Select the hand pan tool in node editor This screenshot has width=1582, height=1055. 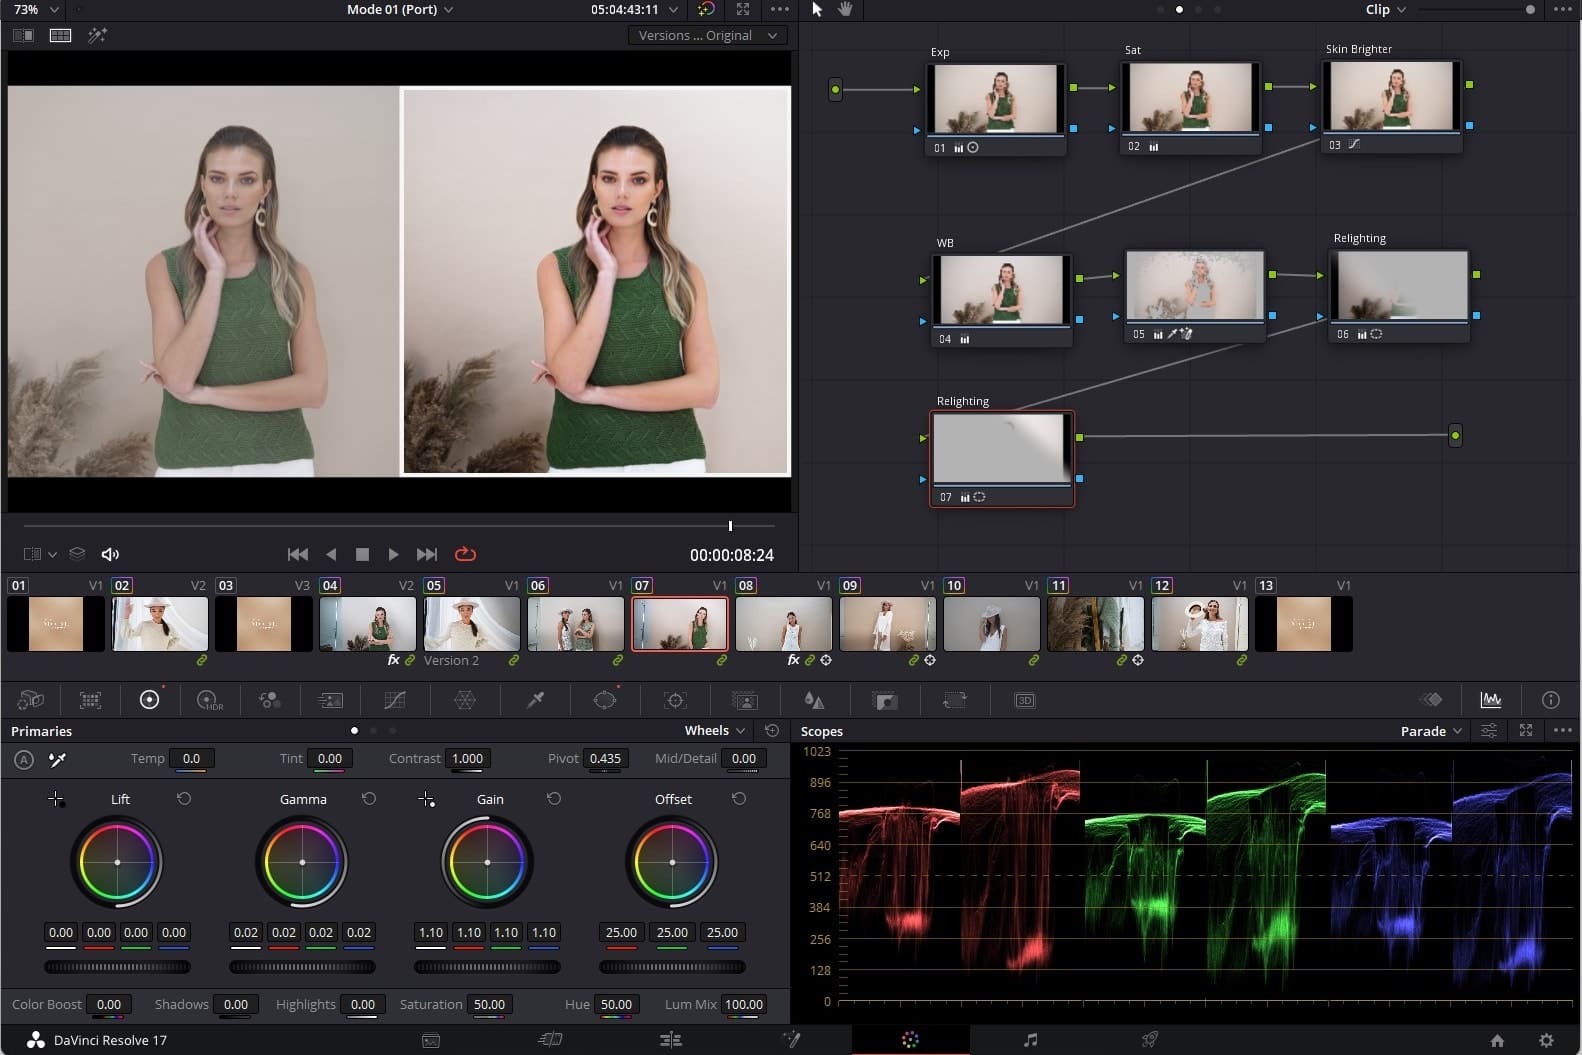point(845,9)
